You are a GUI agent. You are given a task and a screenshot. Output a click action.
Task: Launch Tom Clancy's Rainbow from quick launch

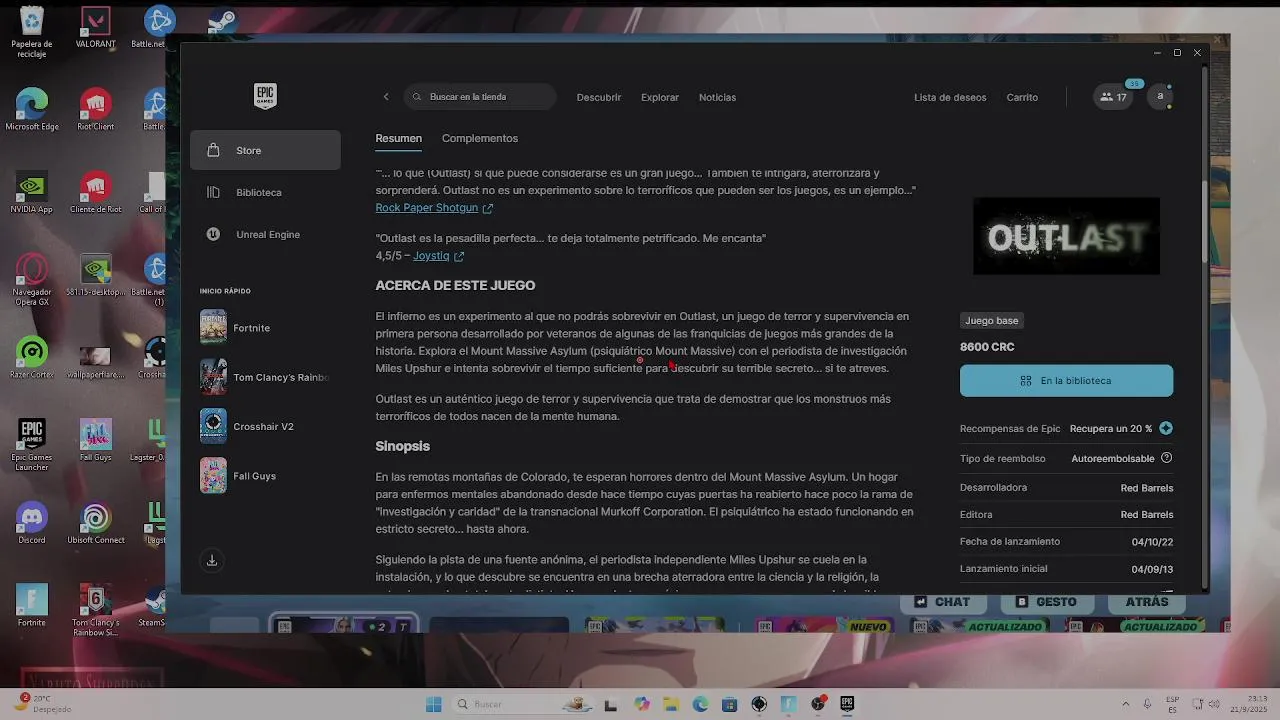pos(265,377)
